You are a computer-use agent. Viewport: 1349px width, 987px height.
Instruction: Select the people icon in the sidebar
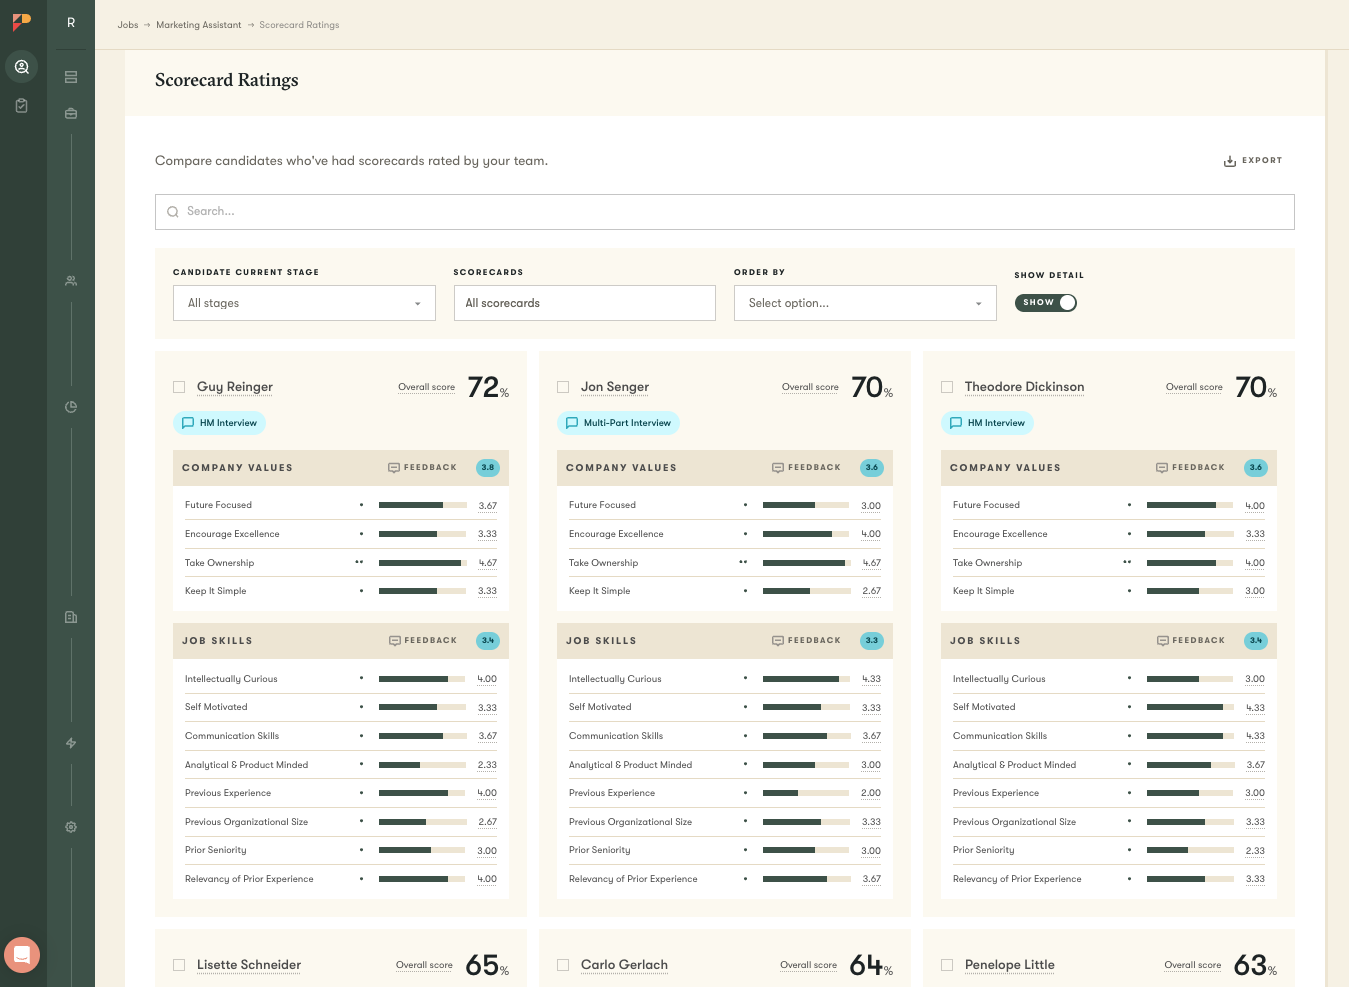click(x=70, y=281)
